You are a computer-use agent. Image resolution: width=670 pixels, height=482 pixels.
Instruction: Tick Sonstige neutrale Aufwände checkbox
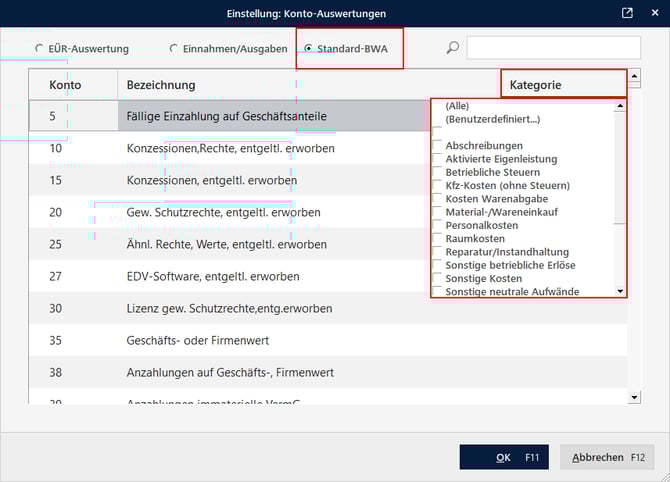coord(437,291)
